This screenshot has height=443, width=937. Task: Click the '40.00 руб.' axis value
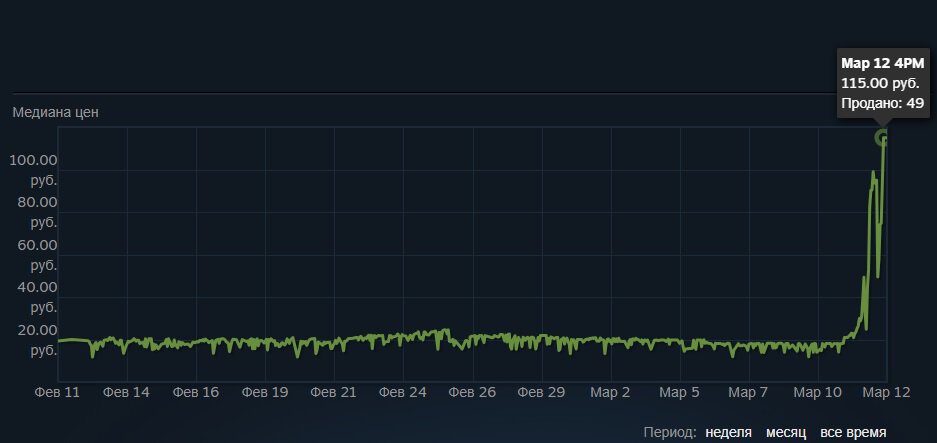pyautogui.click(x=37, y=297)
